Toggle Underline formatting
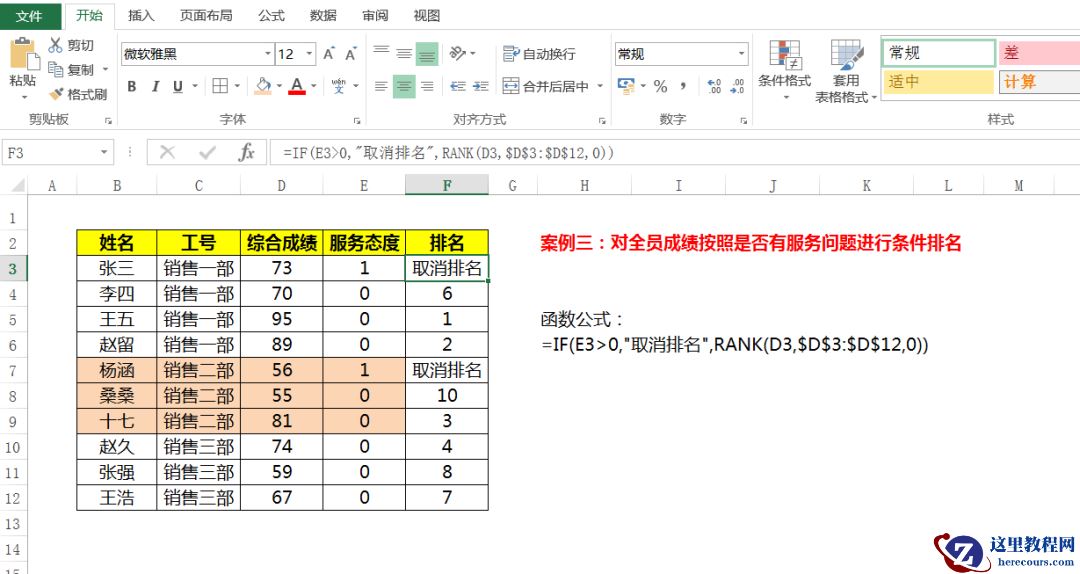The height and width of the screenshot is (574, 1080). click(x=178, y=86)
